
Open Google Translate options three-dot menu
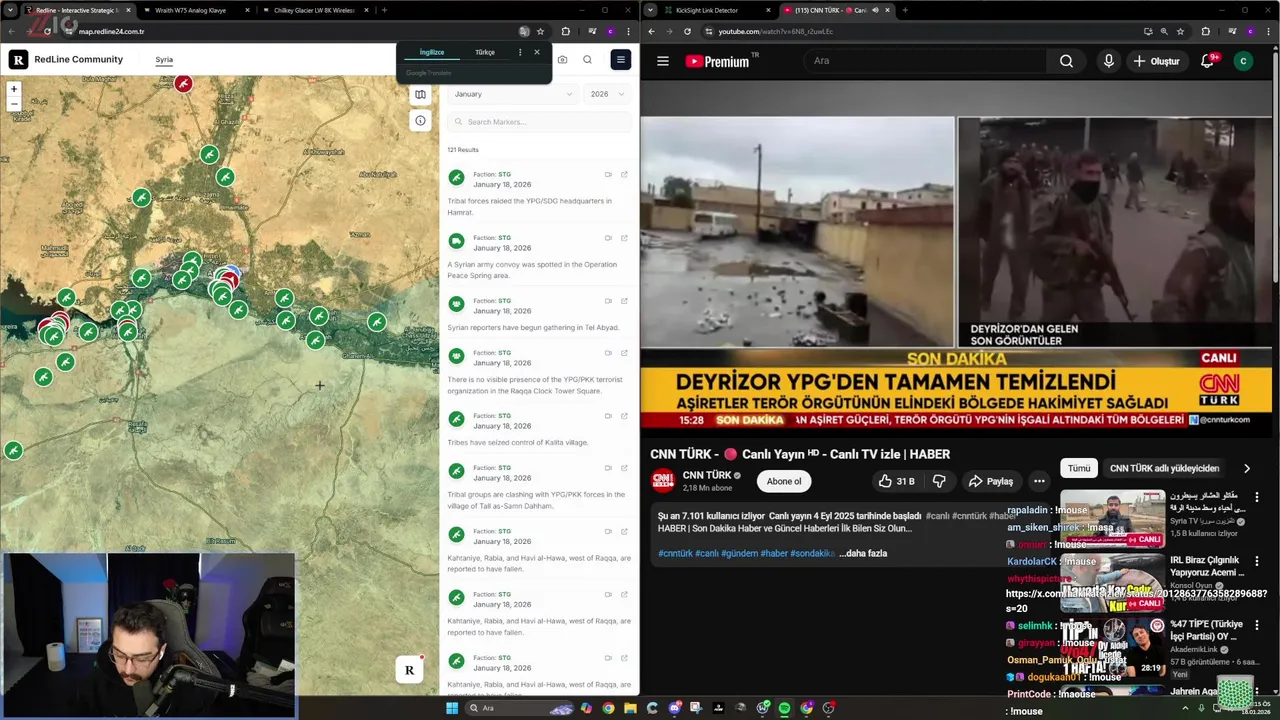pos(519,52)
